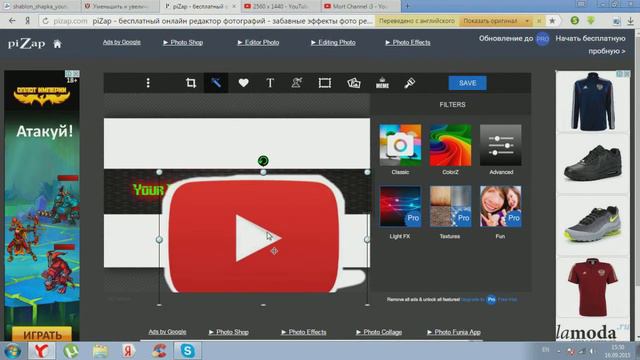Open the top Photo Effects ad link

tap(408, 42)
